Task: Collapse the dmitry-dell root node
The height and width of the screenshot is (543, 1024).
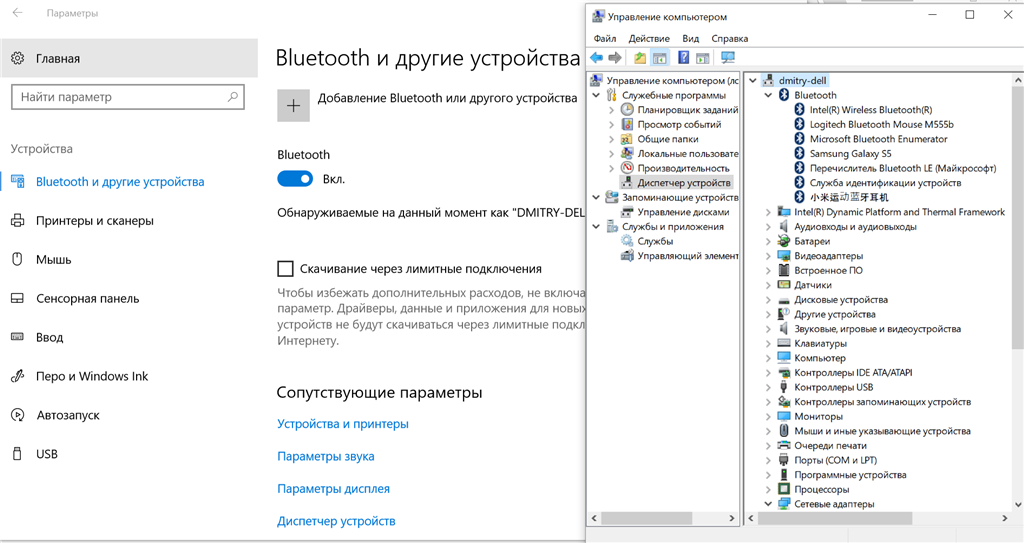Action: (753, 80)
